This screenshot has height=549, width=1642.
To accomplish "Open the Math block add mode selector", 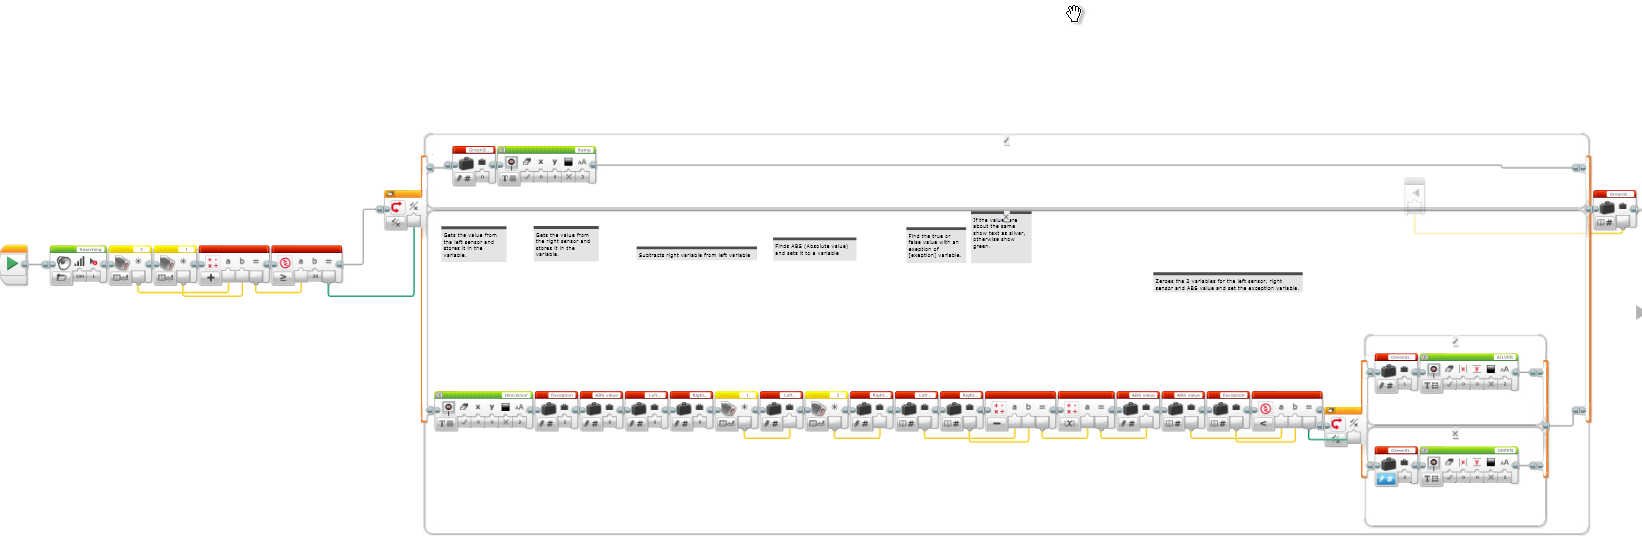I will [211, 278].
